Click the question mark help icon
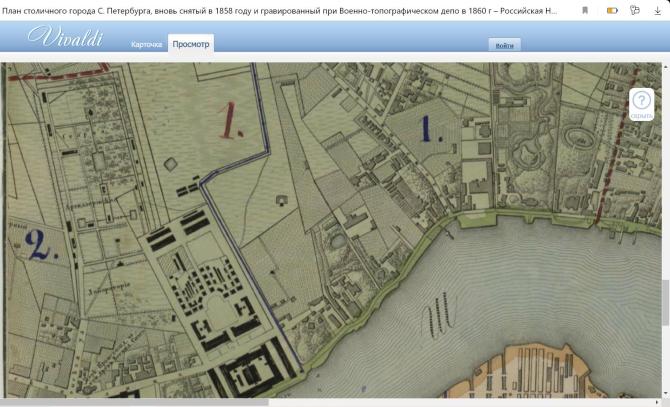The height and width of the screenshot is (407, 670). click(641, 100)
